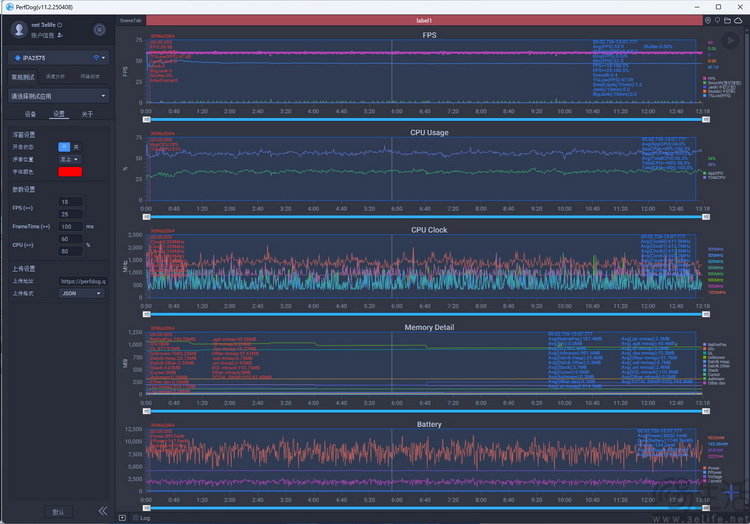The width and height of the screenshot is (750, 524).
Task: Open the folder icon in the top bar
Action: (728, 21)
